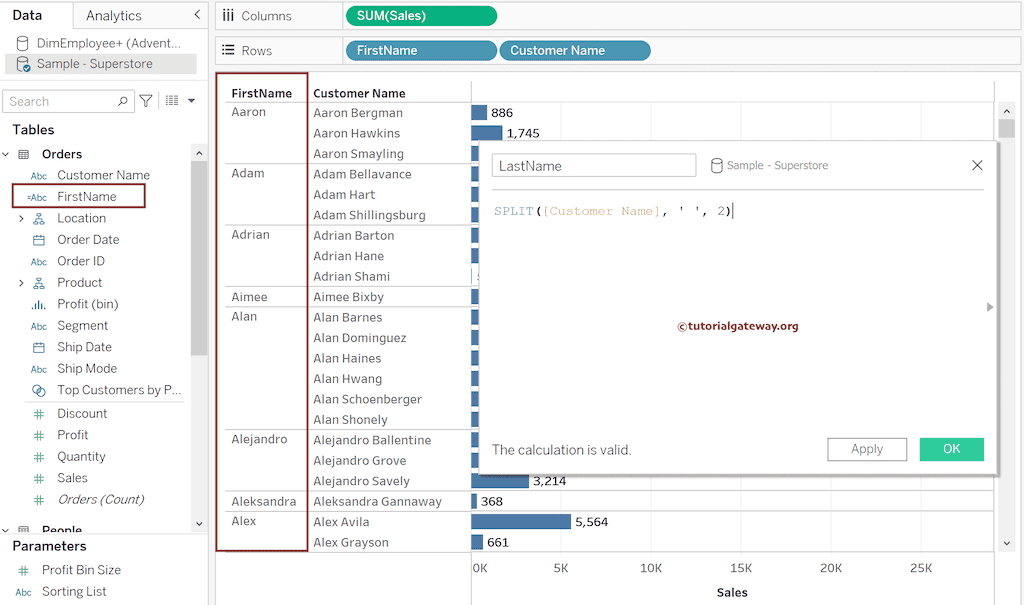Click the tables list scroll down arrow
Screen dimensions: 1024x605
pyautogui.click(x=199, y=524)
